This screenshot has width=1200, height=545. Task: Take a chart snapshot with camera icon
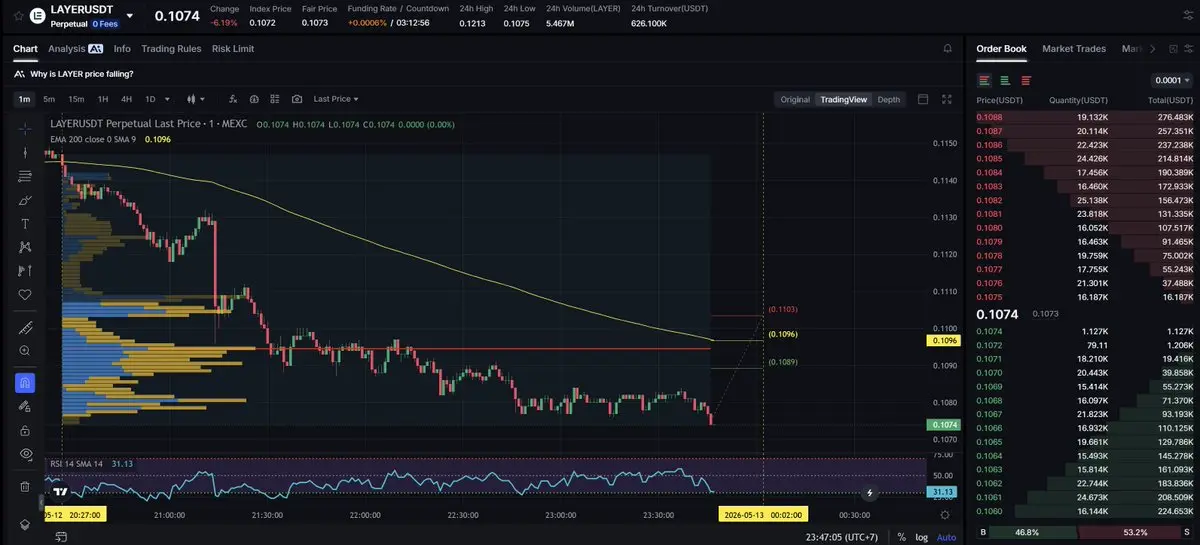coord(297,99)
